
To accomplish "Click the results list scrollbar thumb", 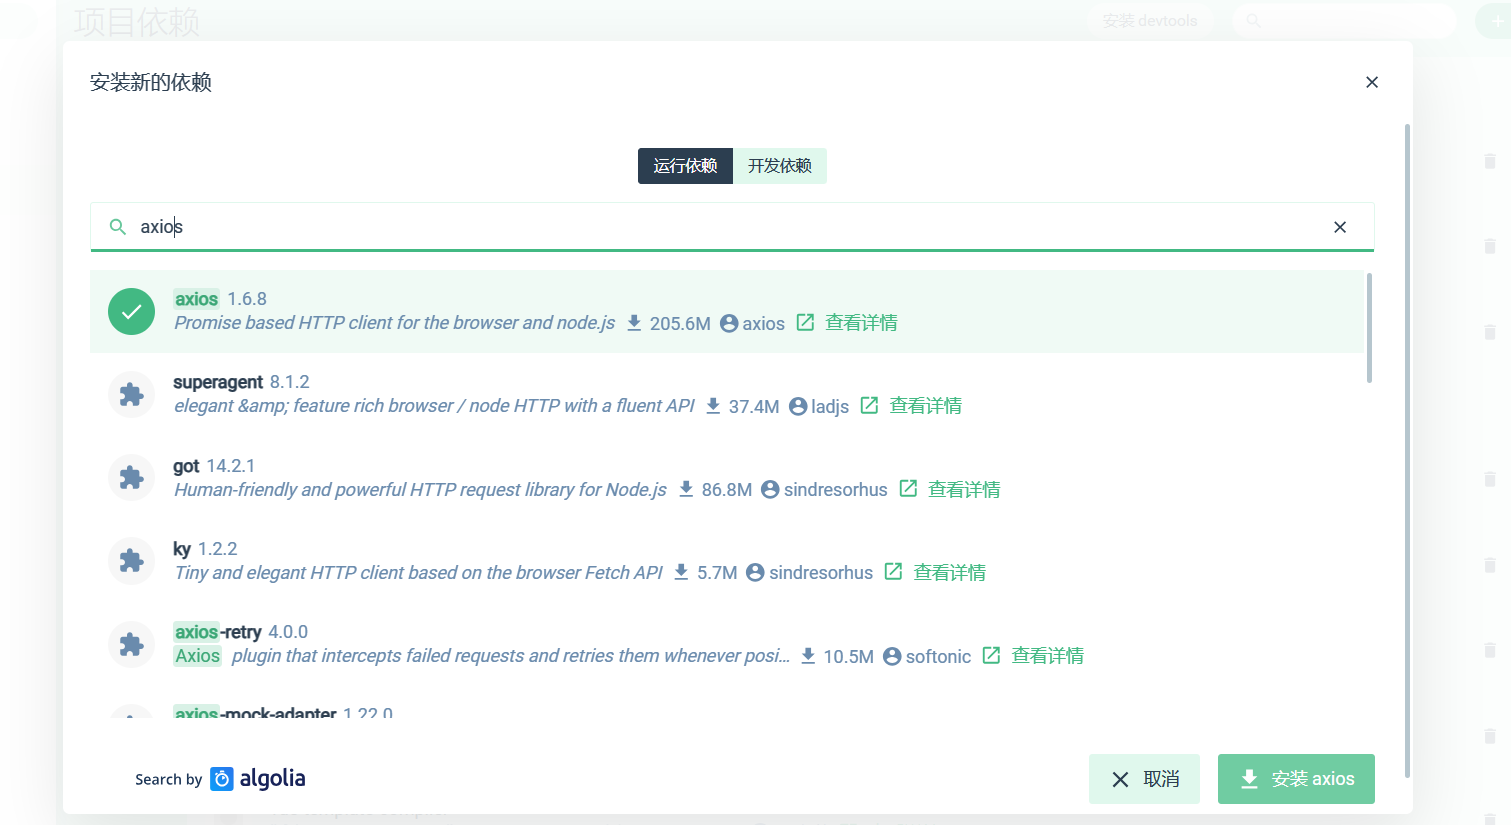I will point(1369,328).
